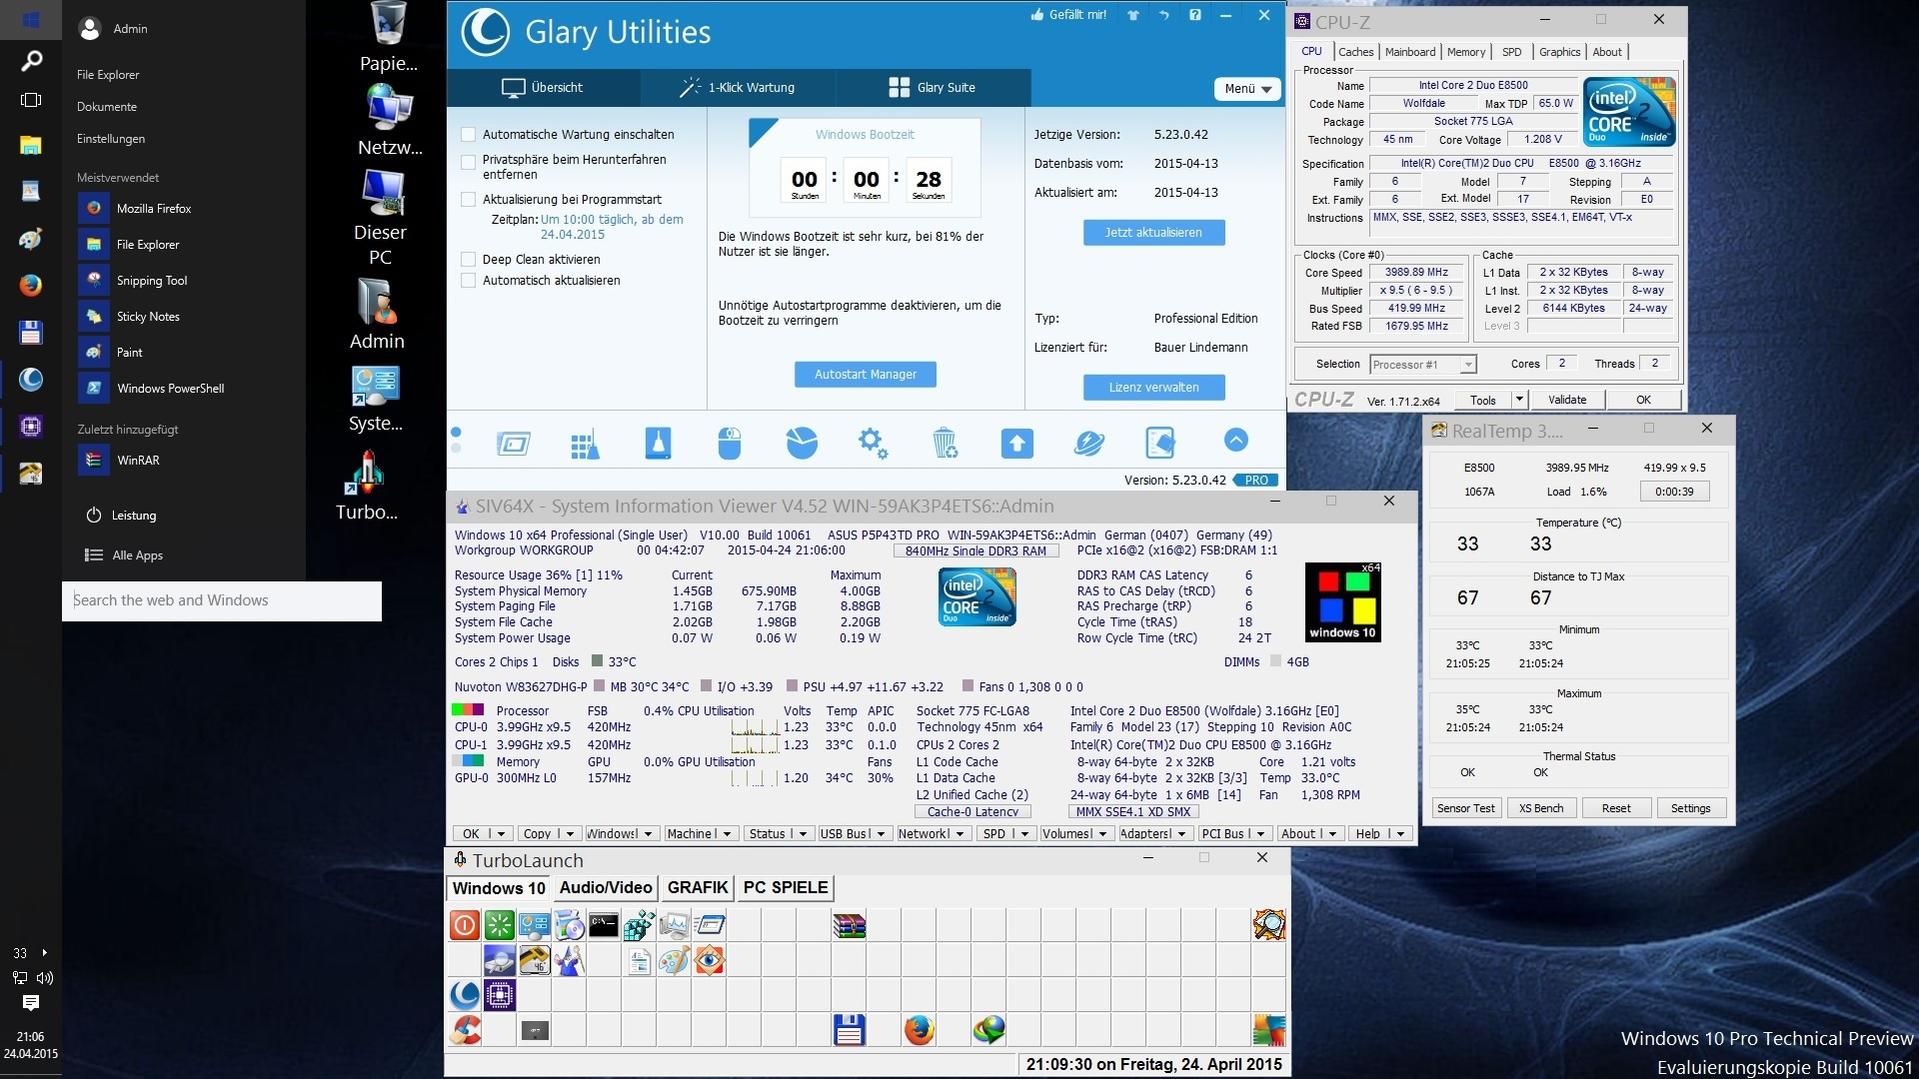This screenshot has width=1919, height=1079.
Task: Launch WinRAR books icon in TurboLaunch grid
Action: click(x=849, y=925)
